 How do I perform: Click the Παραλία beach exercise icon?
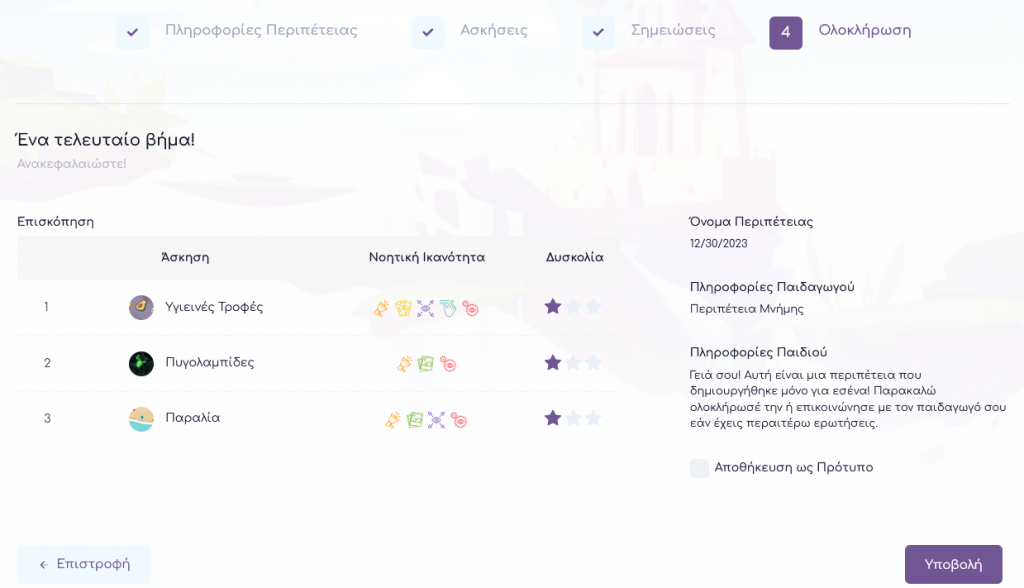click(141, 419)
